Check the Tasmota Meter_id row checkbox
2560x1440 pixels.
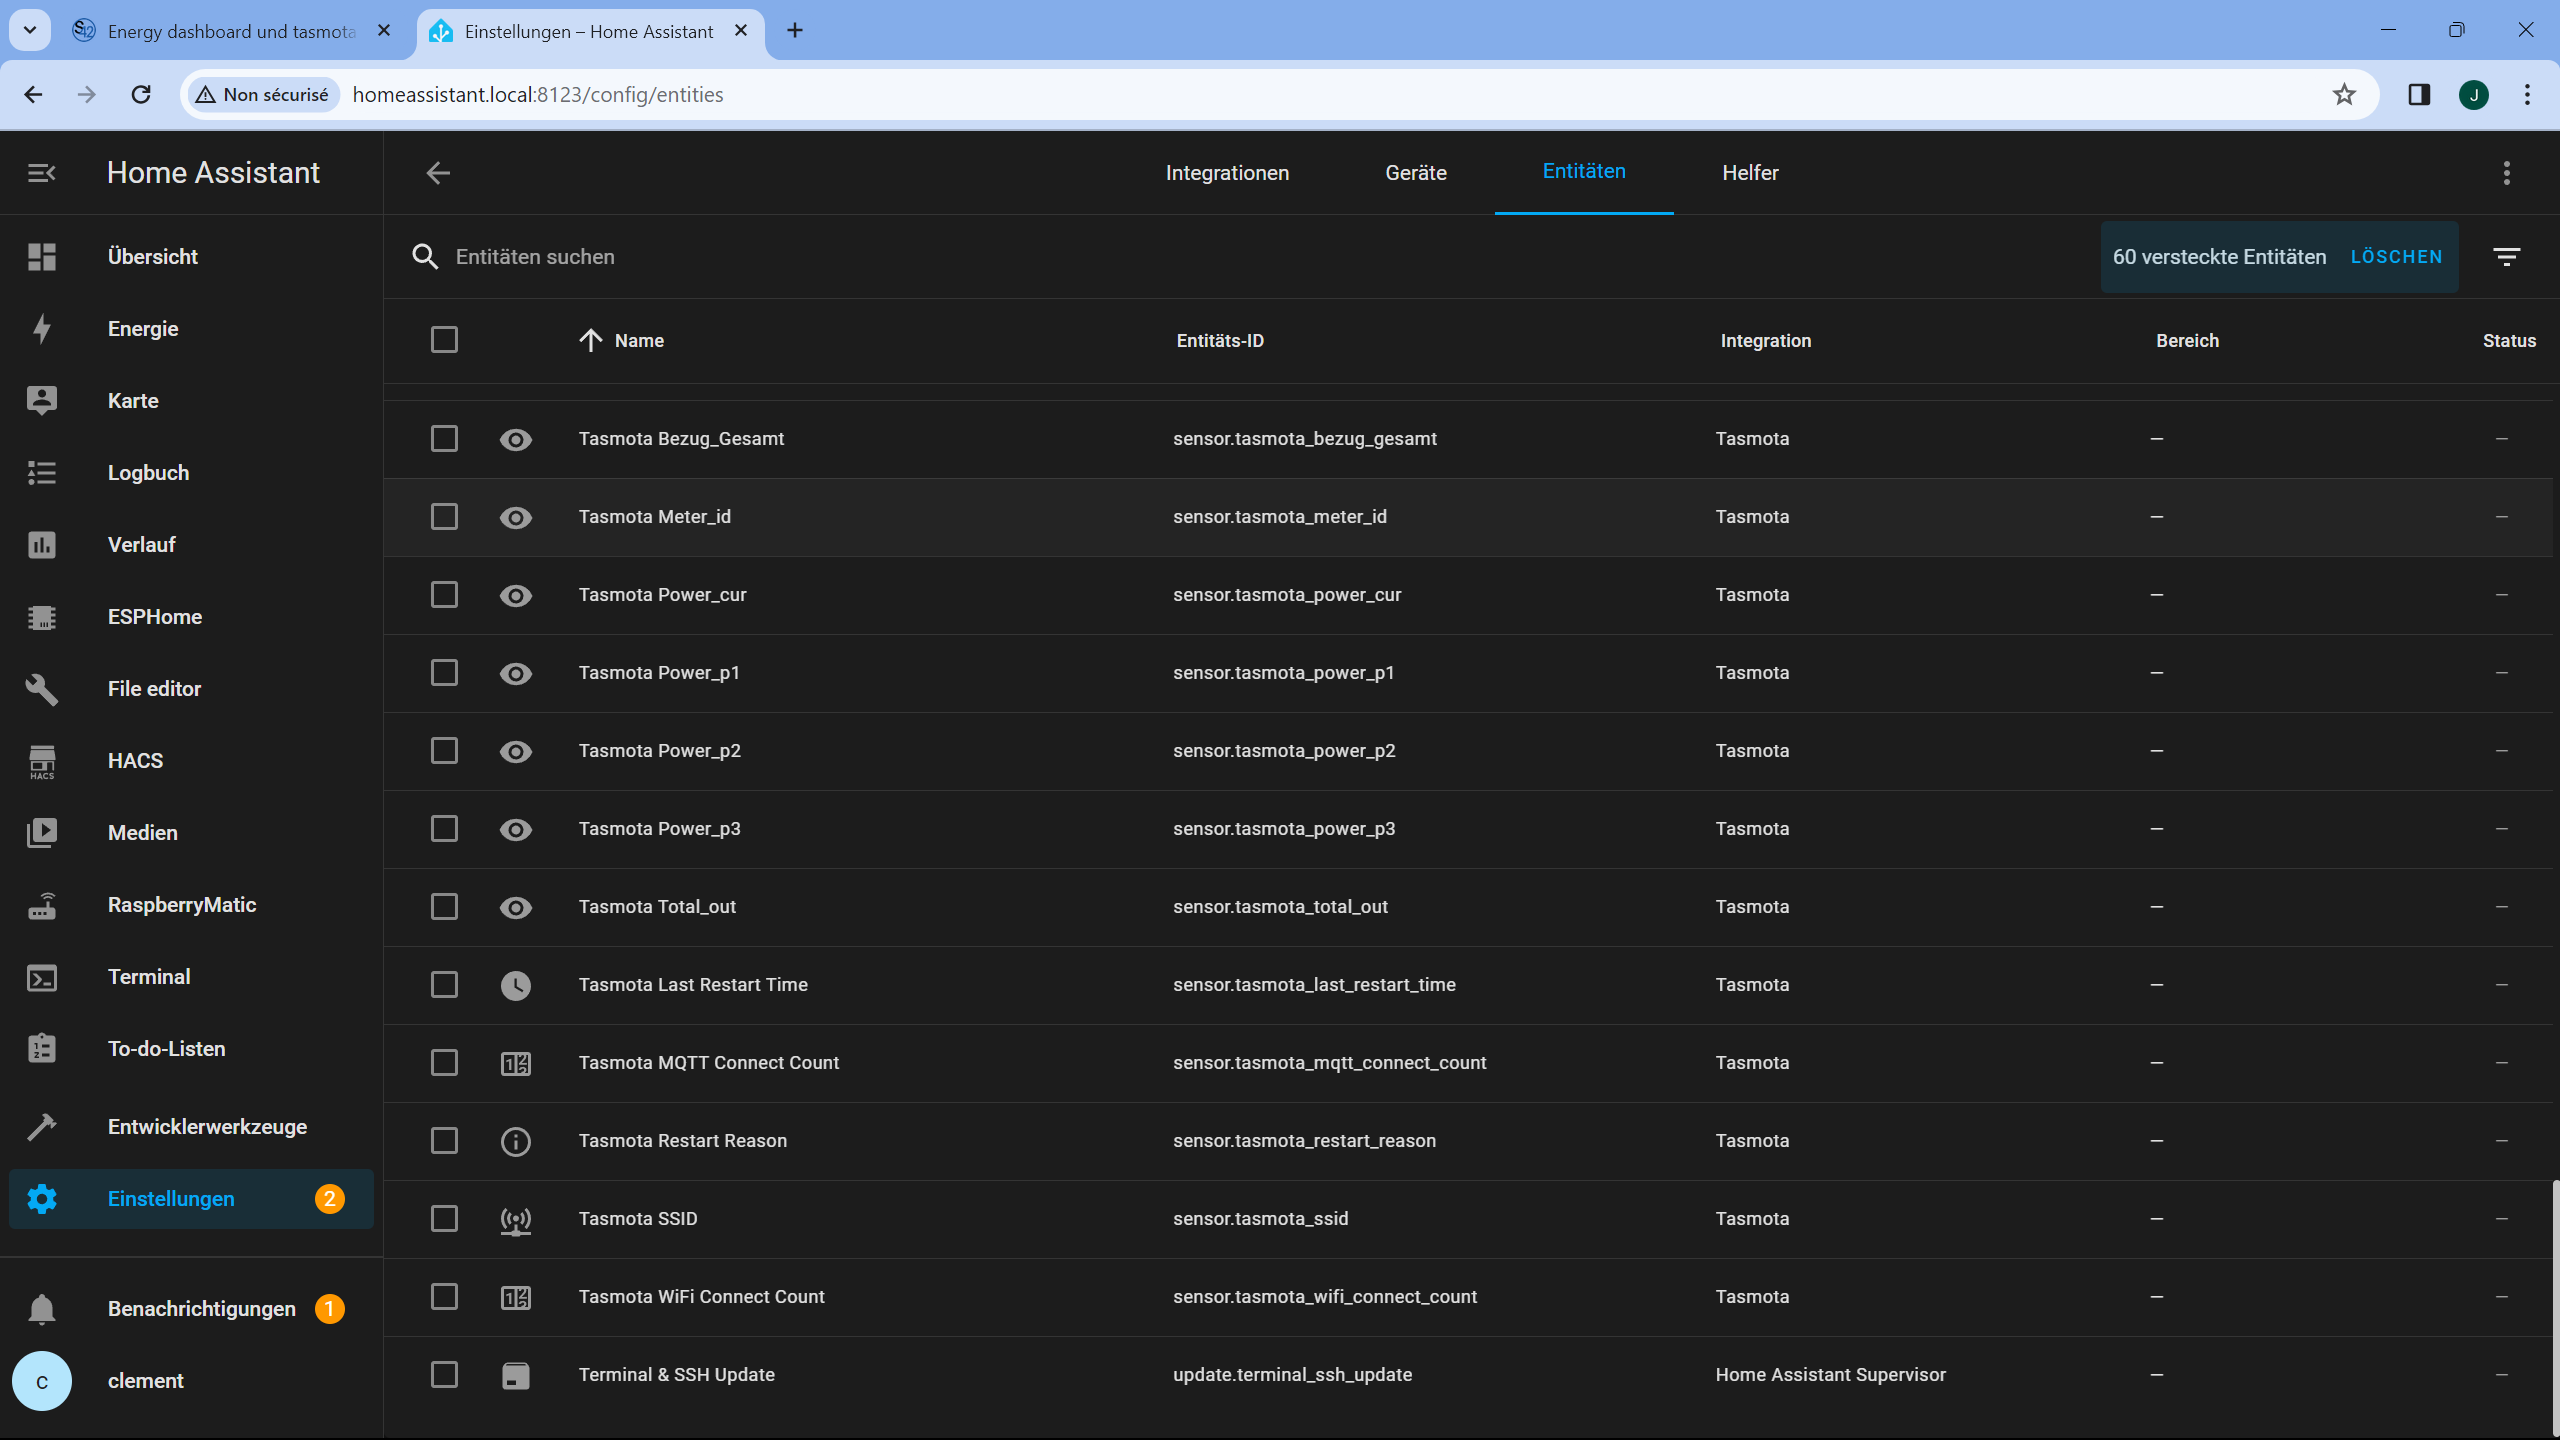pos(444,517)
